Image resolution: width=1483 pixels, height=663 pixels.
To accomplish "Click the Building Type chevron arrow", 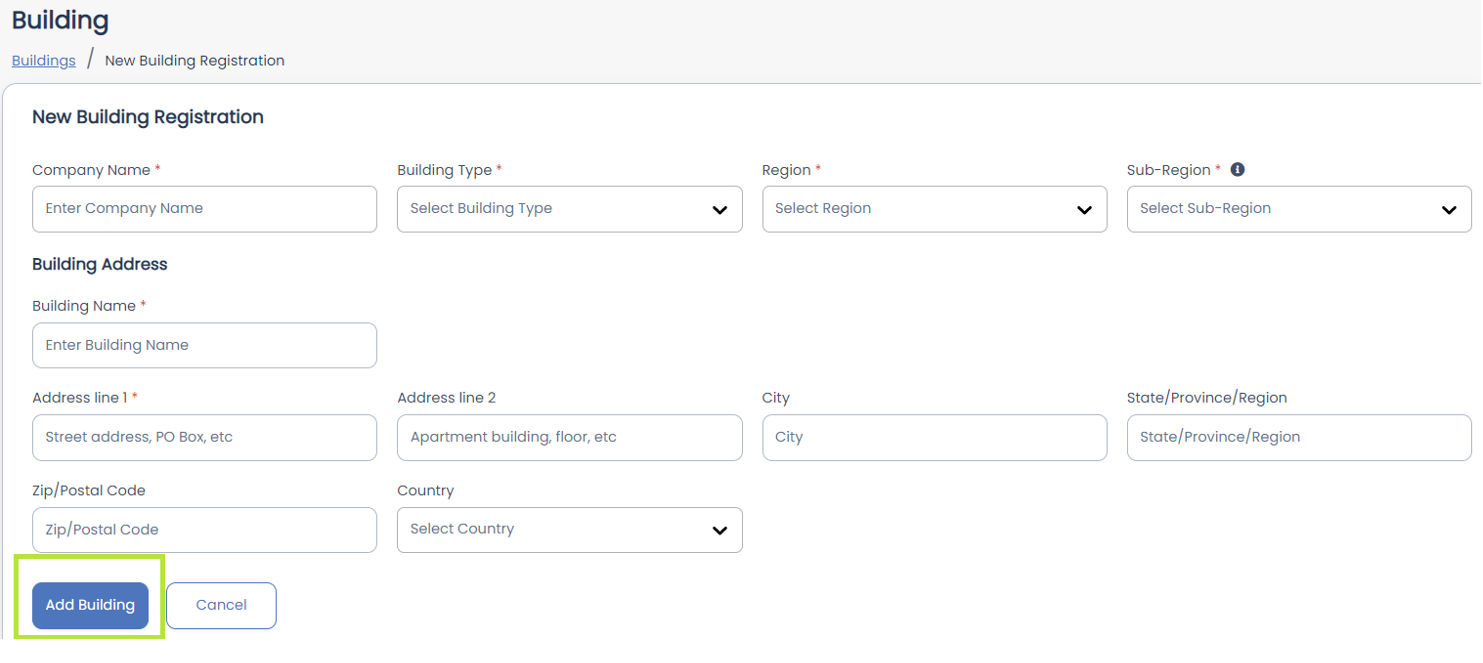I will 719,210.
